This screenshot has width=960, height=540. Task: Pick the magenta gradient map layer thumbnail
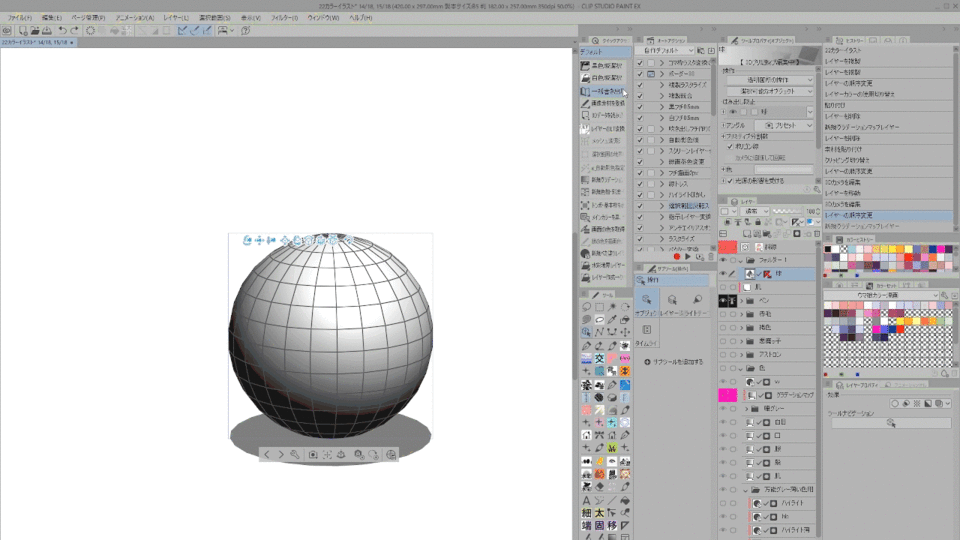(x=727, y=396)
